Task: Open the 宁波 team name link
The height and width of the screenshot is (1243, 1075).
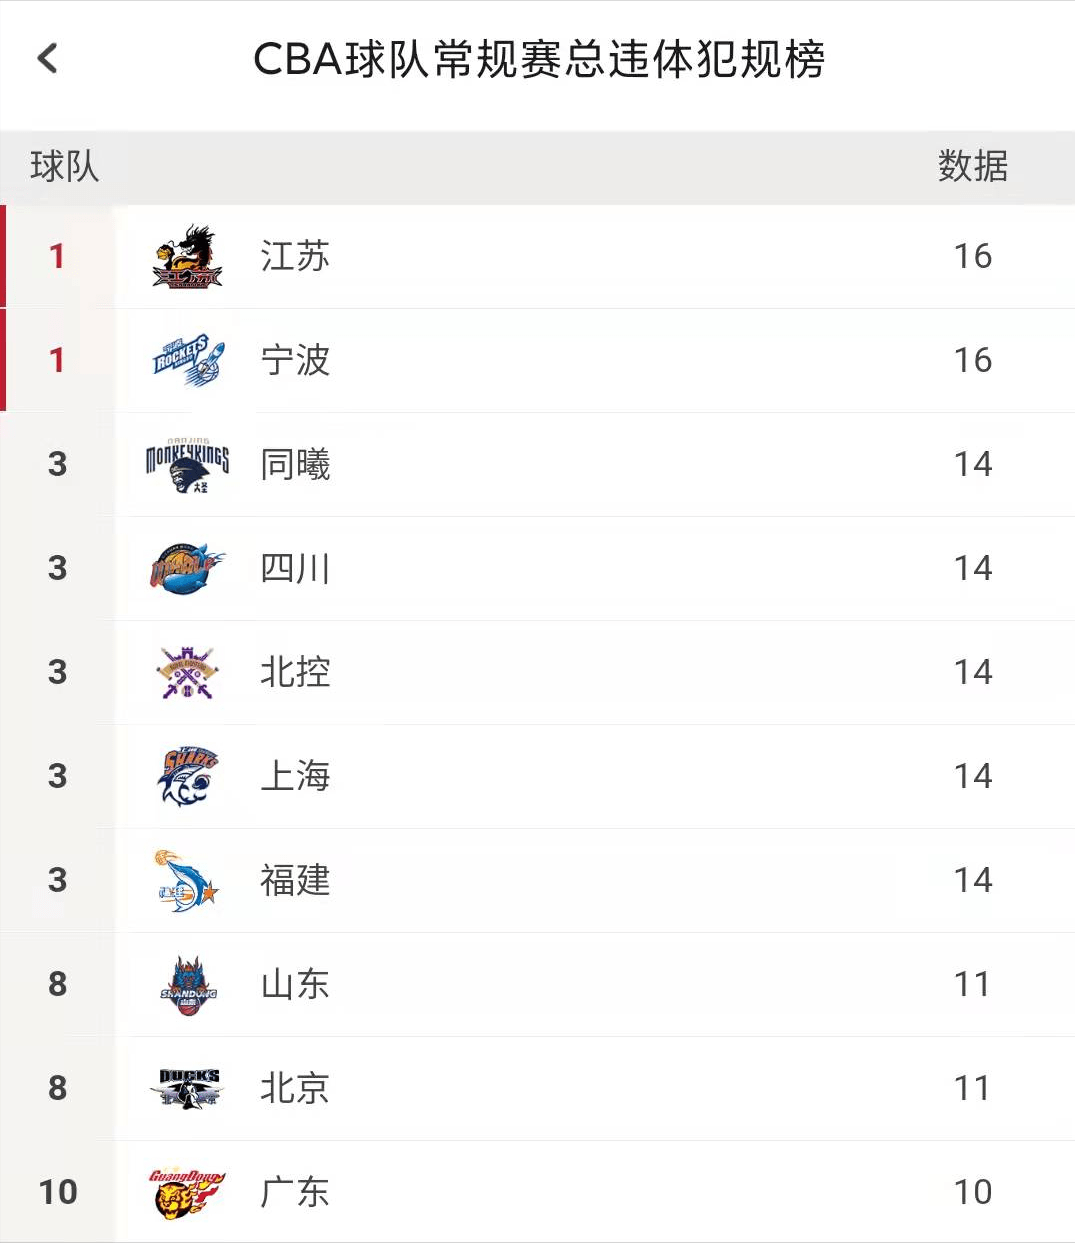Action: (x=295, y=361)
